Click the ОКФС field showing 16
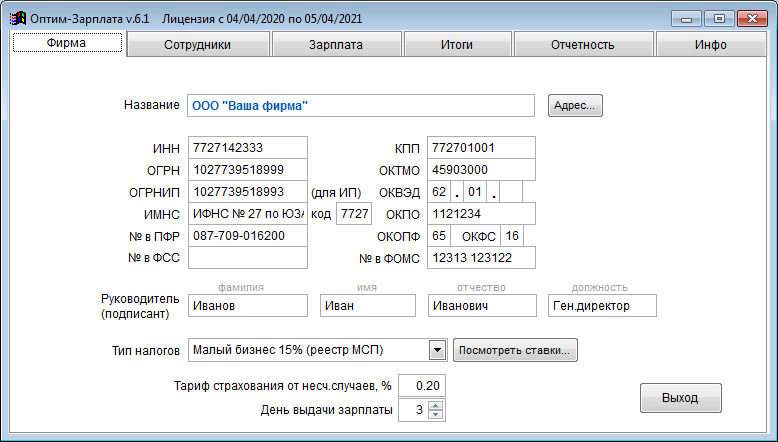Screen dimensions: 778x442 [512, 236]
